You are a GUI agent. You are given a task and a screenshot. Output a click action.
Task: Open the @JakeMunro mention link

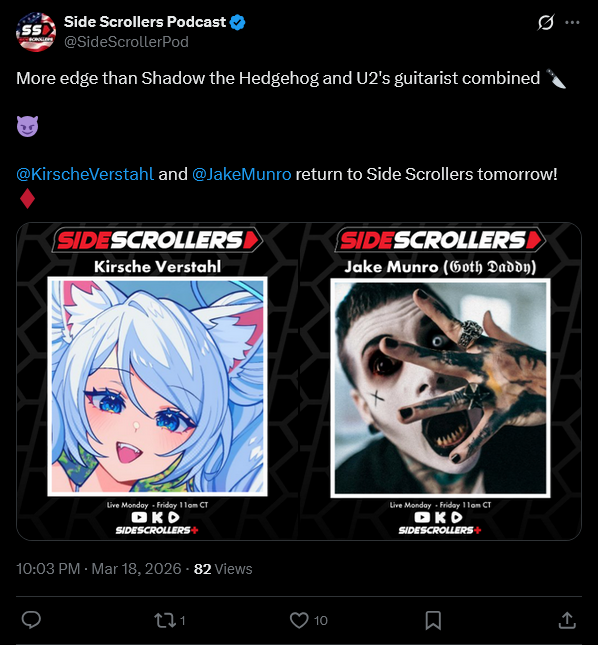pyautogui.click(x=241, y=174)
